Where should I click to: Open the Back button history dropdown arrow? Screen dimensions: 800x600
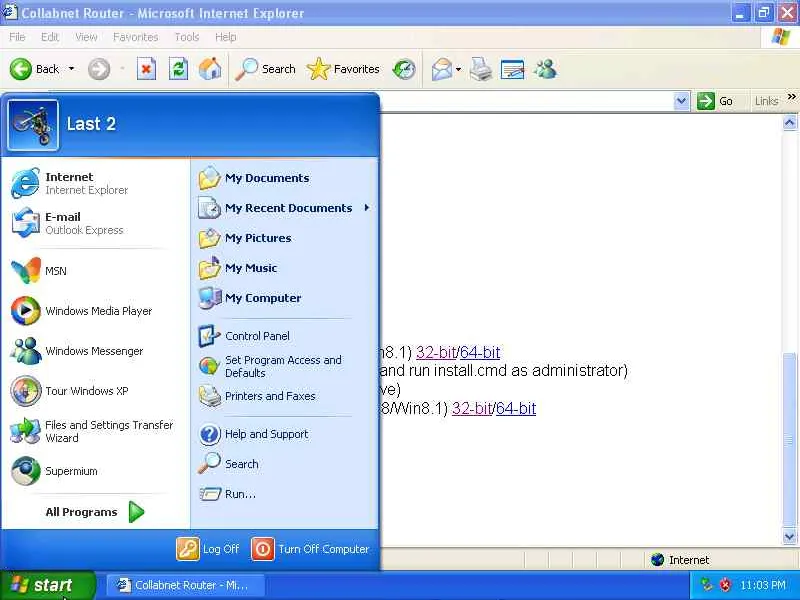click(71, 69)
